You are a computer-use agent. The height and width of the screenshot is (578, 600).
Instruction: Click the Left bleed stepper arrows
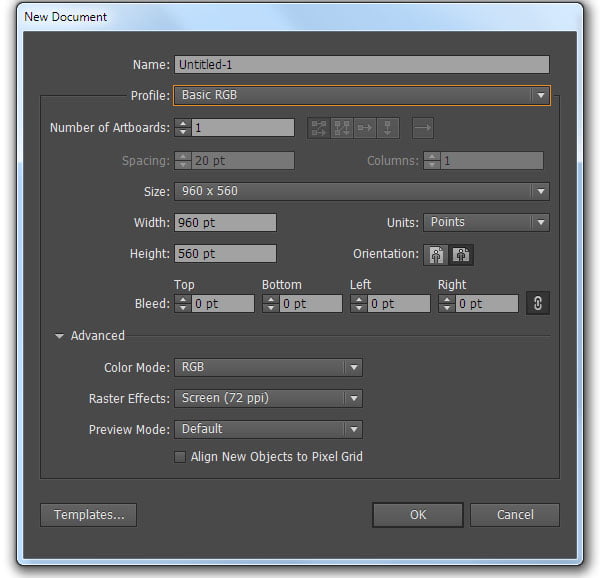(x=359, y=304)
